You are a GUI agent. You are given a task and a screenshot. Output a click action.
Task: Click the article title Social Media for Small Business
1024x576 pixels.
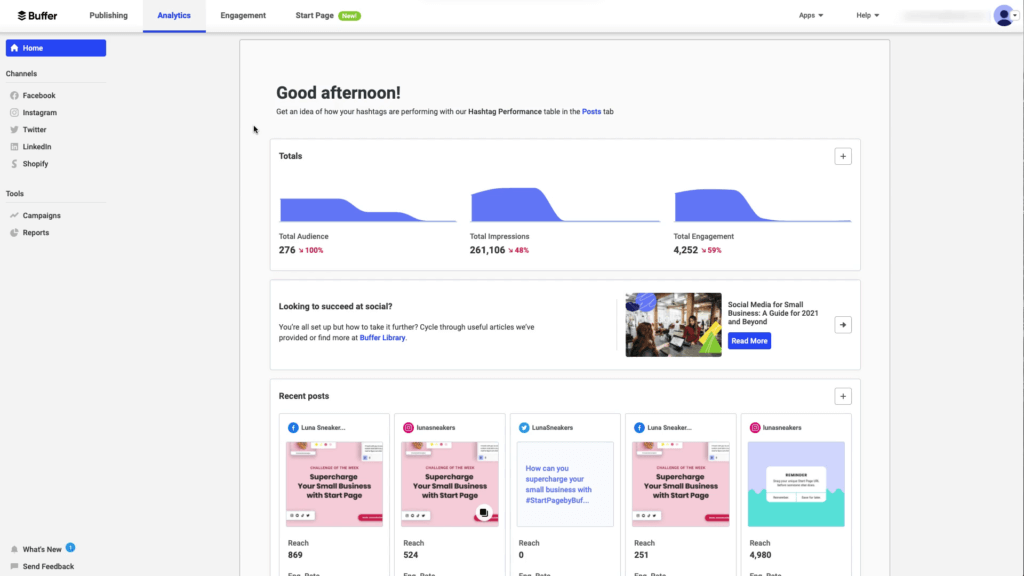(773, 313)
